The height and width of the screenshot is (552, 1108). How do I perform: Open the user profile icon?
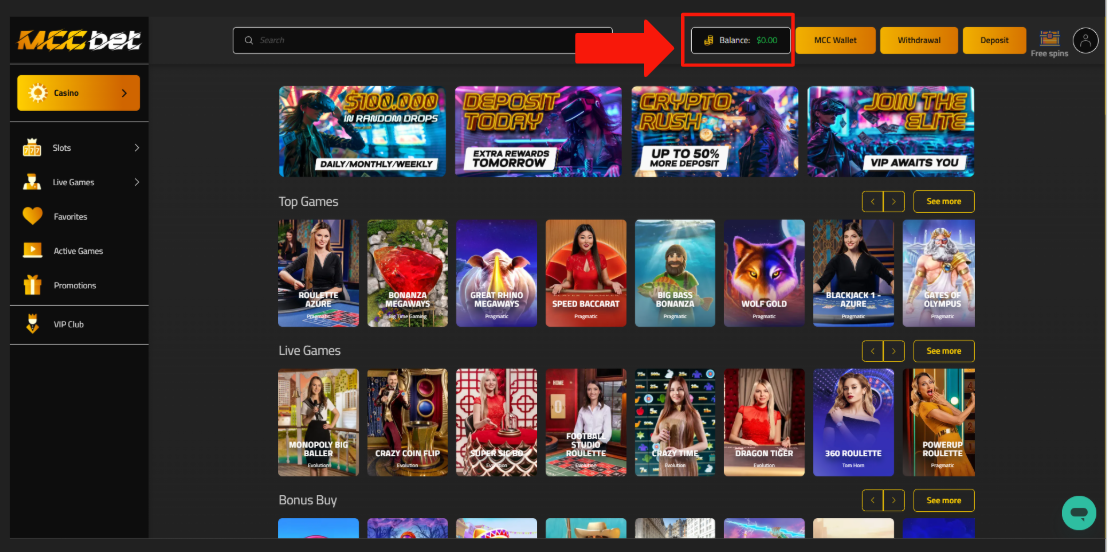click(1085, 40)
